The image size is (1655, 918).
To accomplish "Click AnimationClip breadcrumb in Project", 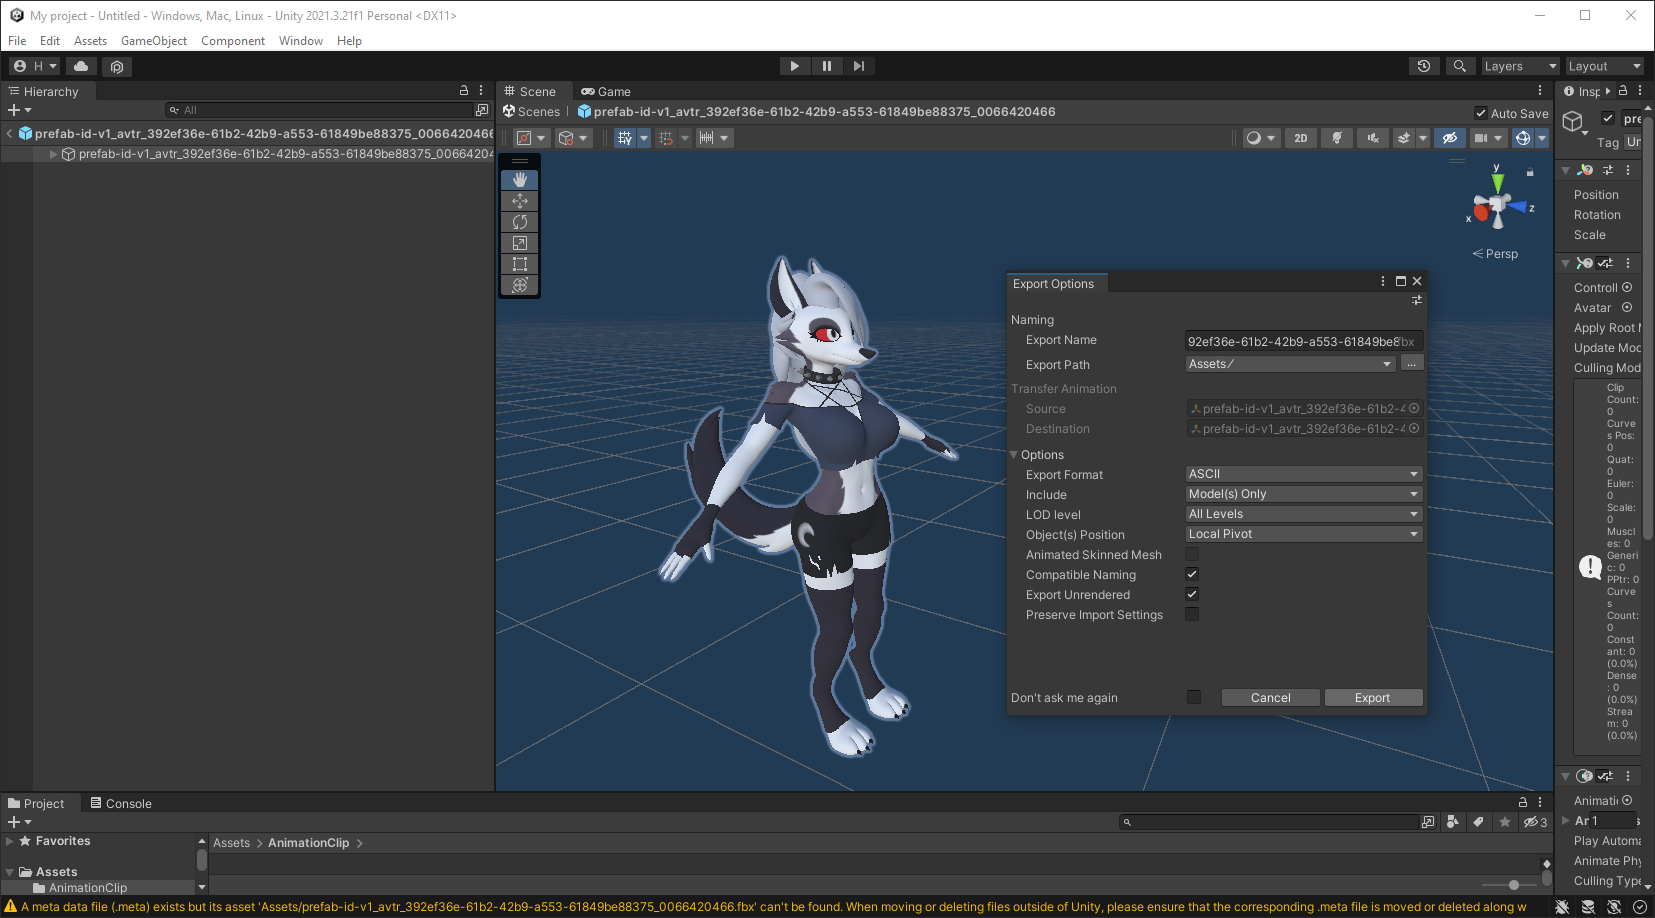I will [308, 843].
